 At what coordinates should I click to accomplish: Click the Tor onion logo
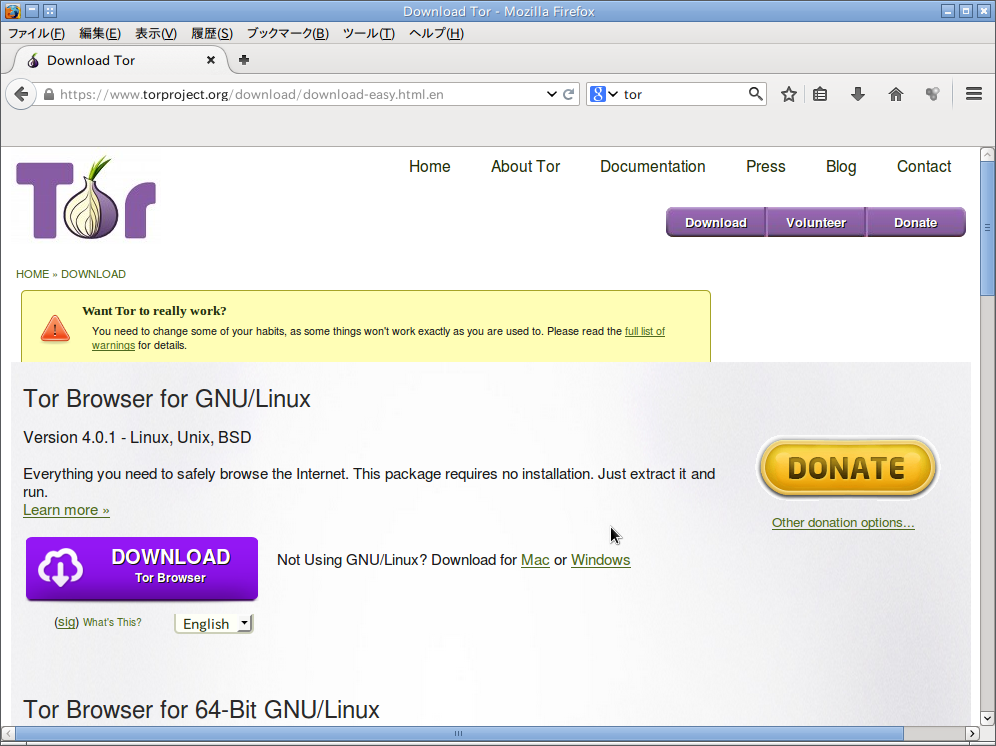click(x=86, y=198)
